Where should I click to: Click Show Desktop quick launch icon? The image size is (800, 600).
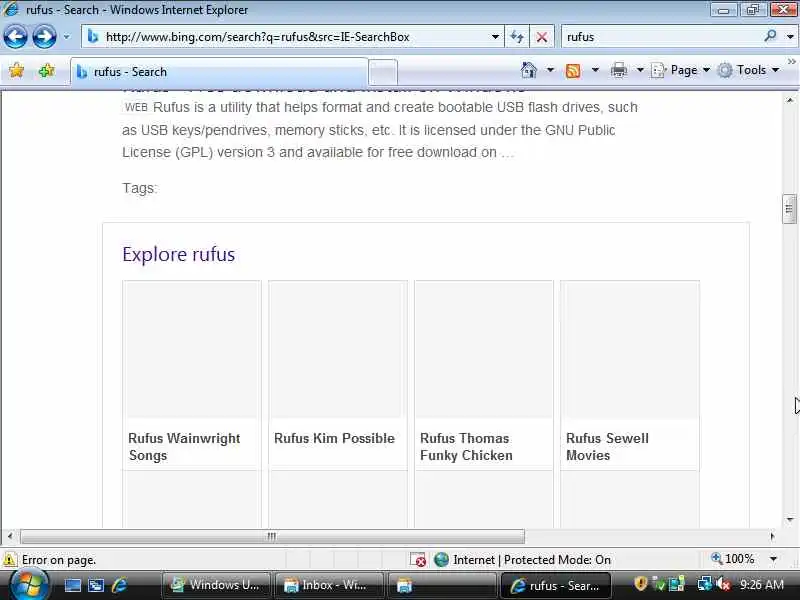tap(72, 585)
